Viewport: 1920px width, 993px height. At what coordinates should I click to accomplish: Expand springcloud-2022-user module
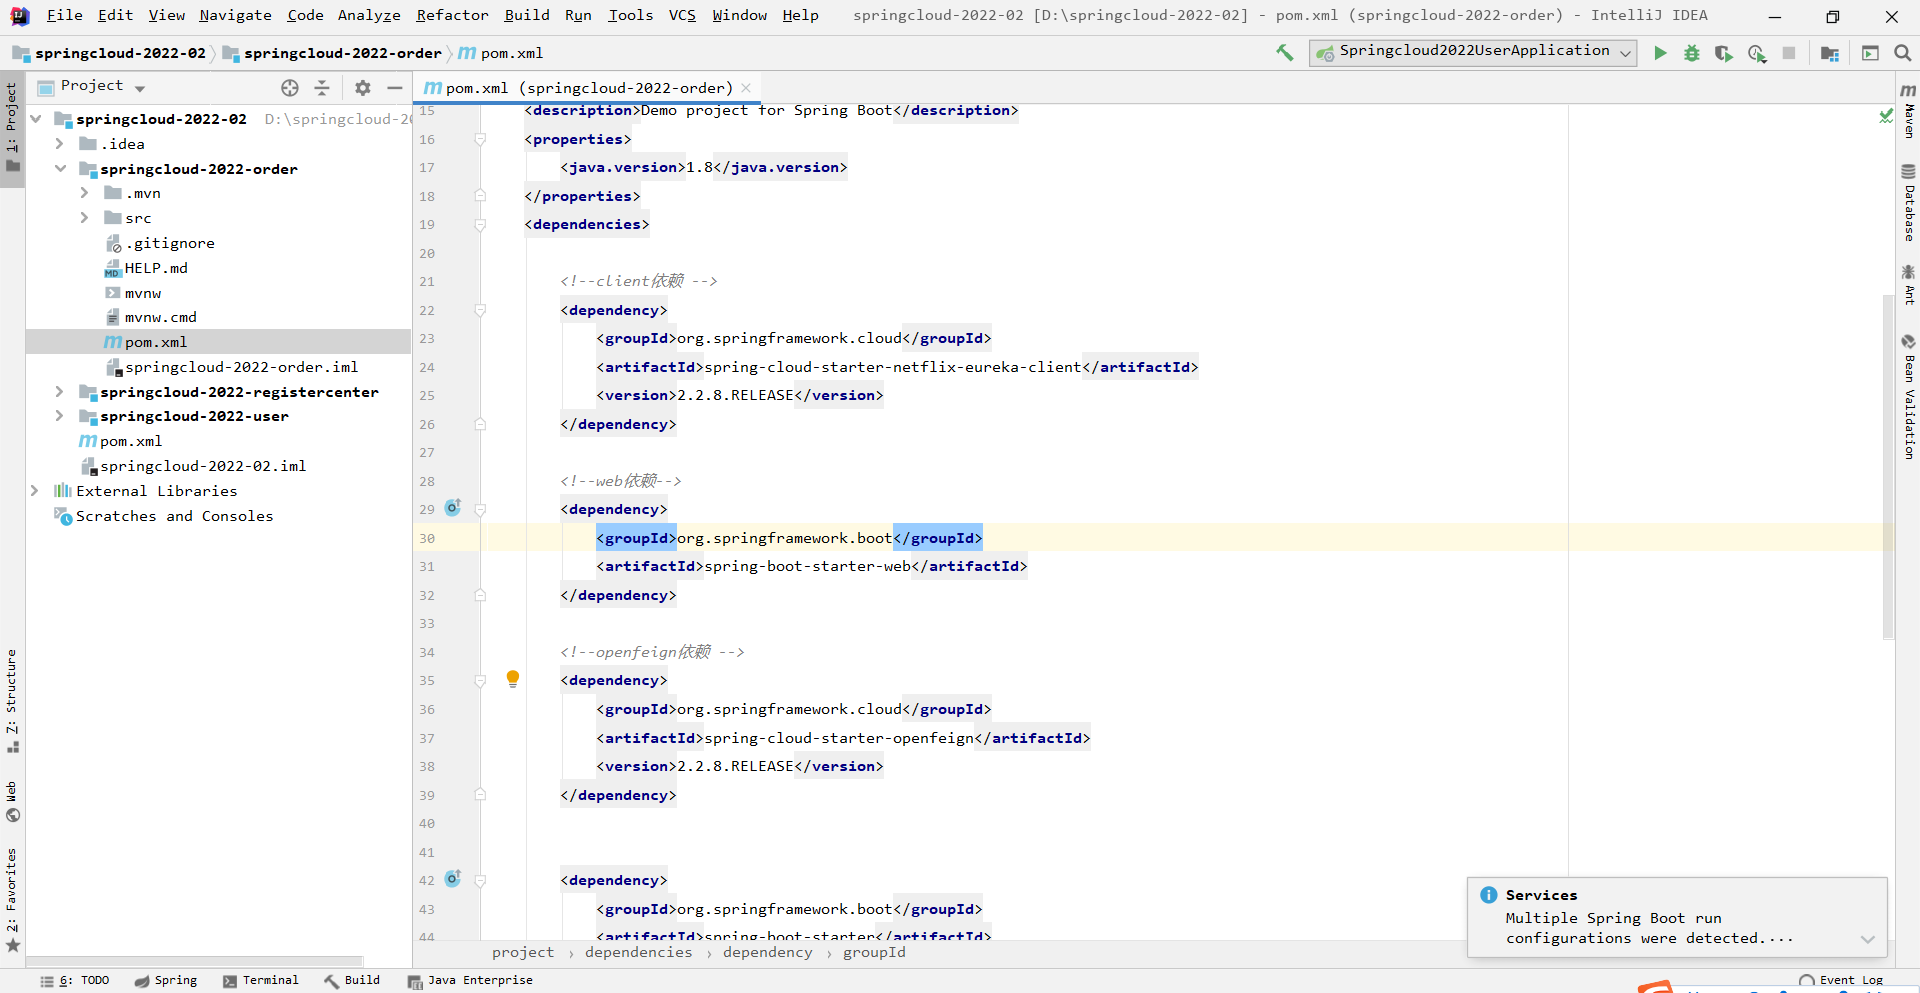60,416
